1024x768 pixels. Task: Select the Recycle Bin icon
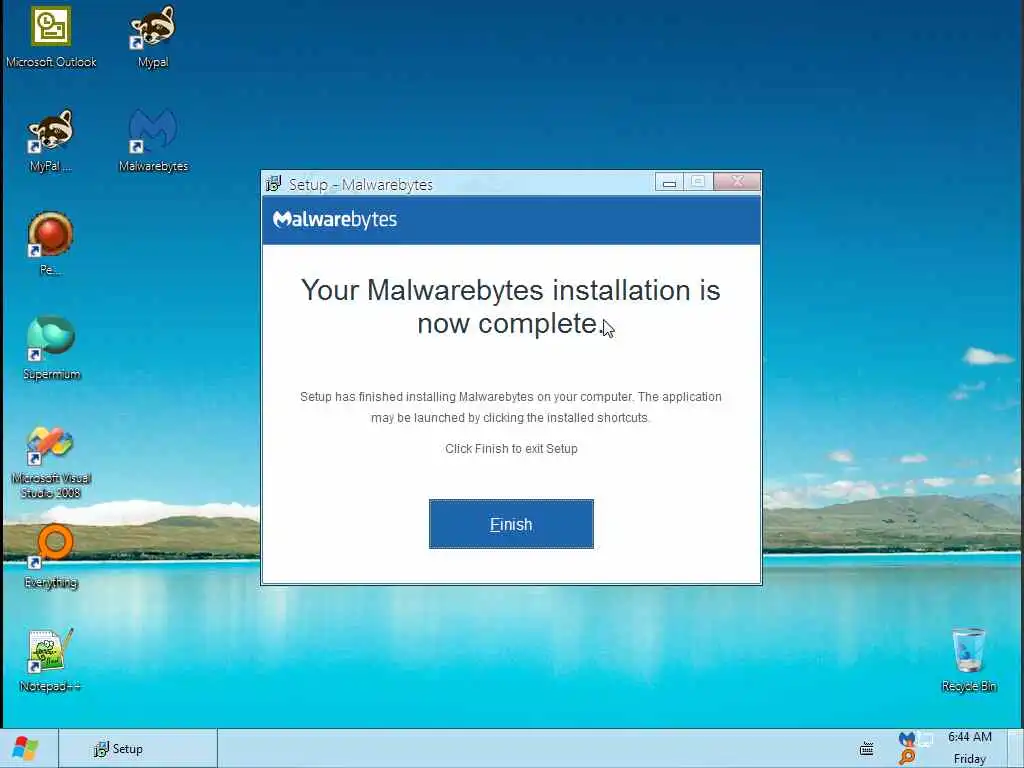coord(968,660)
